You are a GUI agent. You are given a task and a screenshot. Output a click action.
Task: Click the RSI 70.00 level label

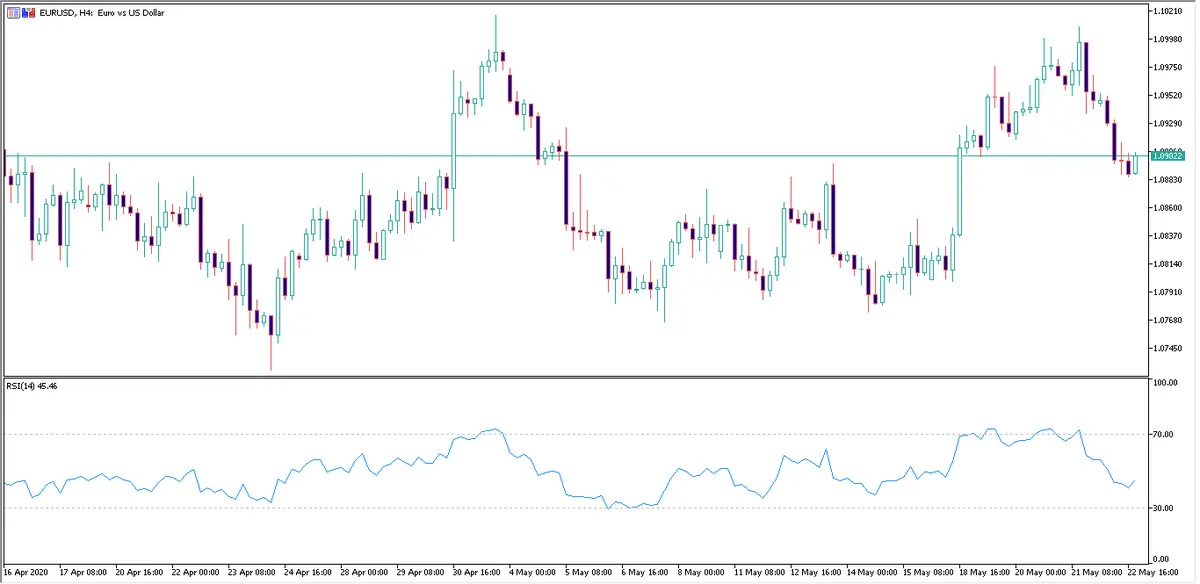(1164, 434)
